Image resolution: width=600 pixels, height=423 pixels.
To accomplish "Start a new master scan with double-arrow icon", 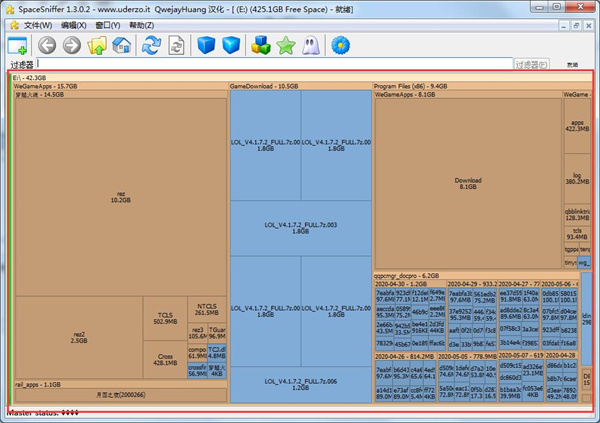I will pos(151,45).
